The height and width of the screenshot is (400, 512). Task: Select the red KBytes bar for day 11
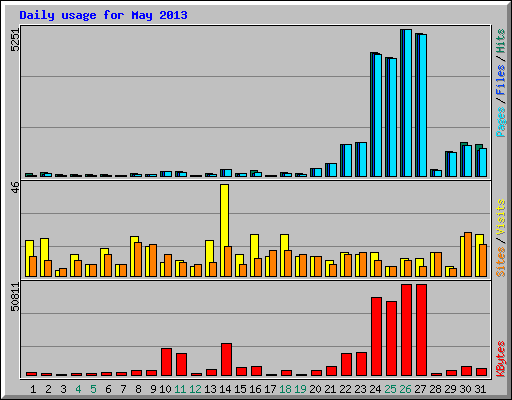pos(181,365)
